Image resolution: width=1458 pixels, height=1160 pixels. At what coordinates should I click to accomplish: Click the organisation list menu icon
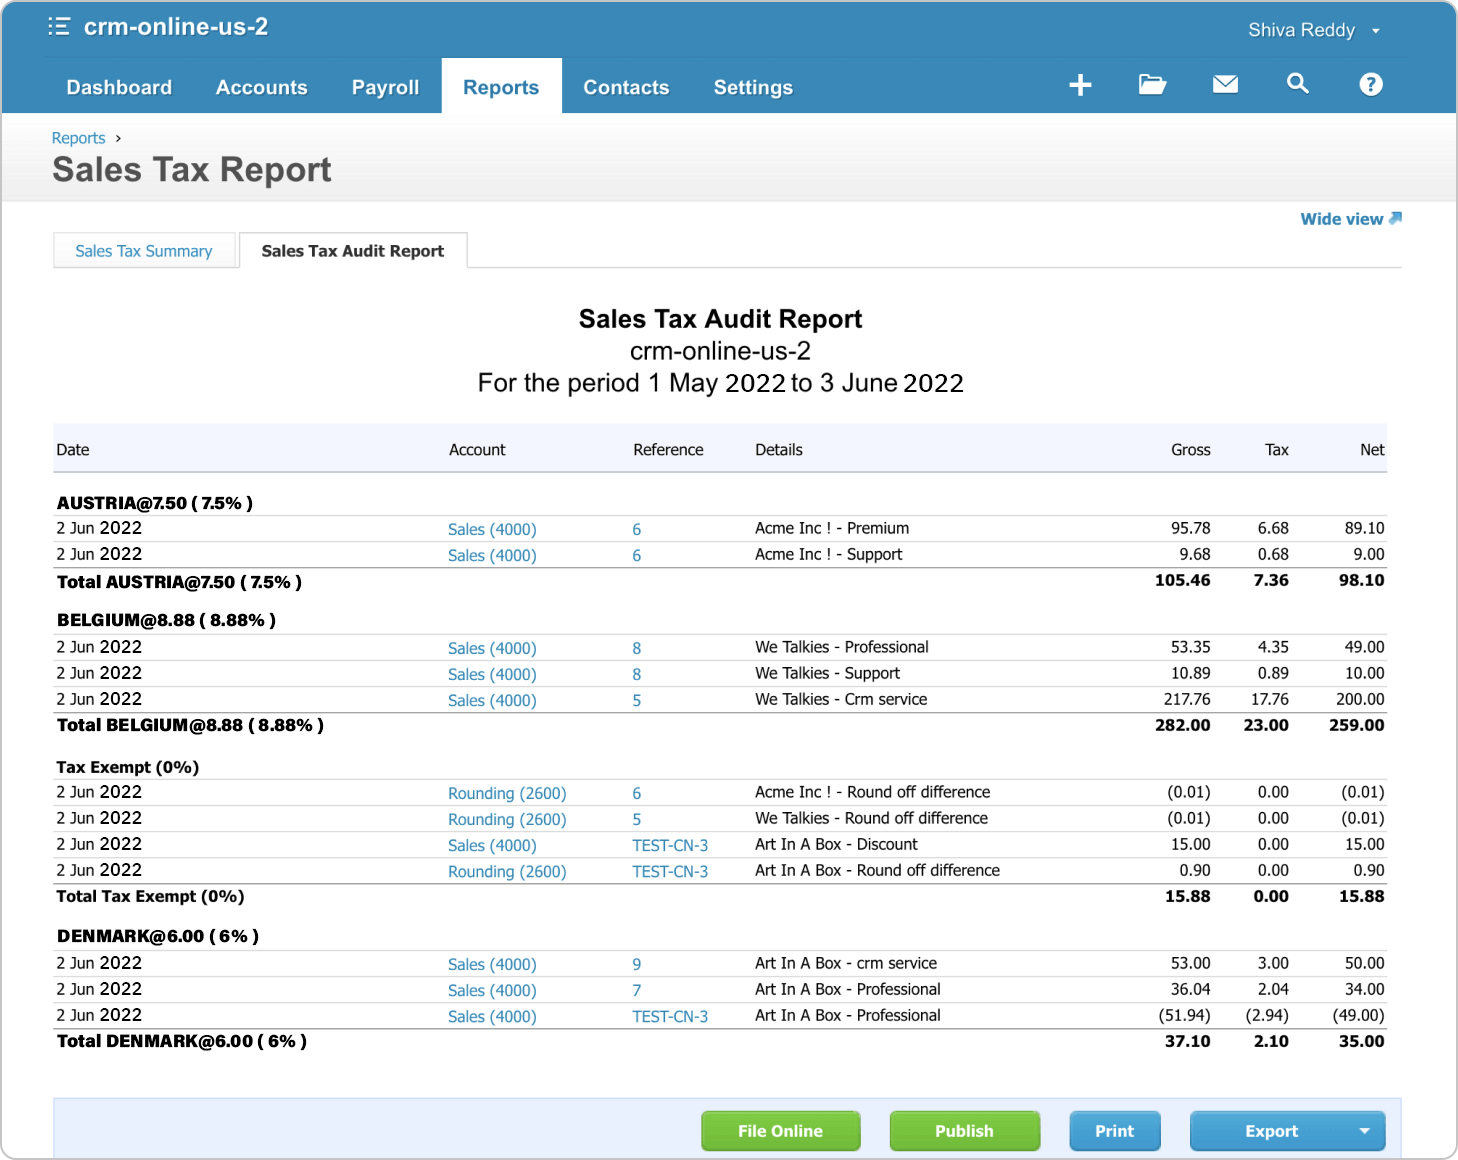pyautogui.click(x=59, y=27)
